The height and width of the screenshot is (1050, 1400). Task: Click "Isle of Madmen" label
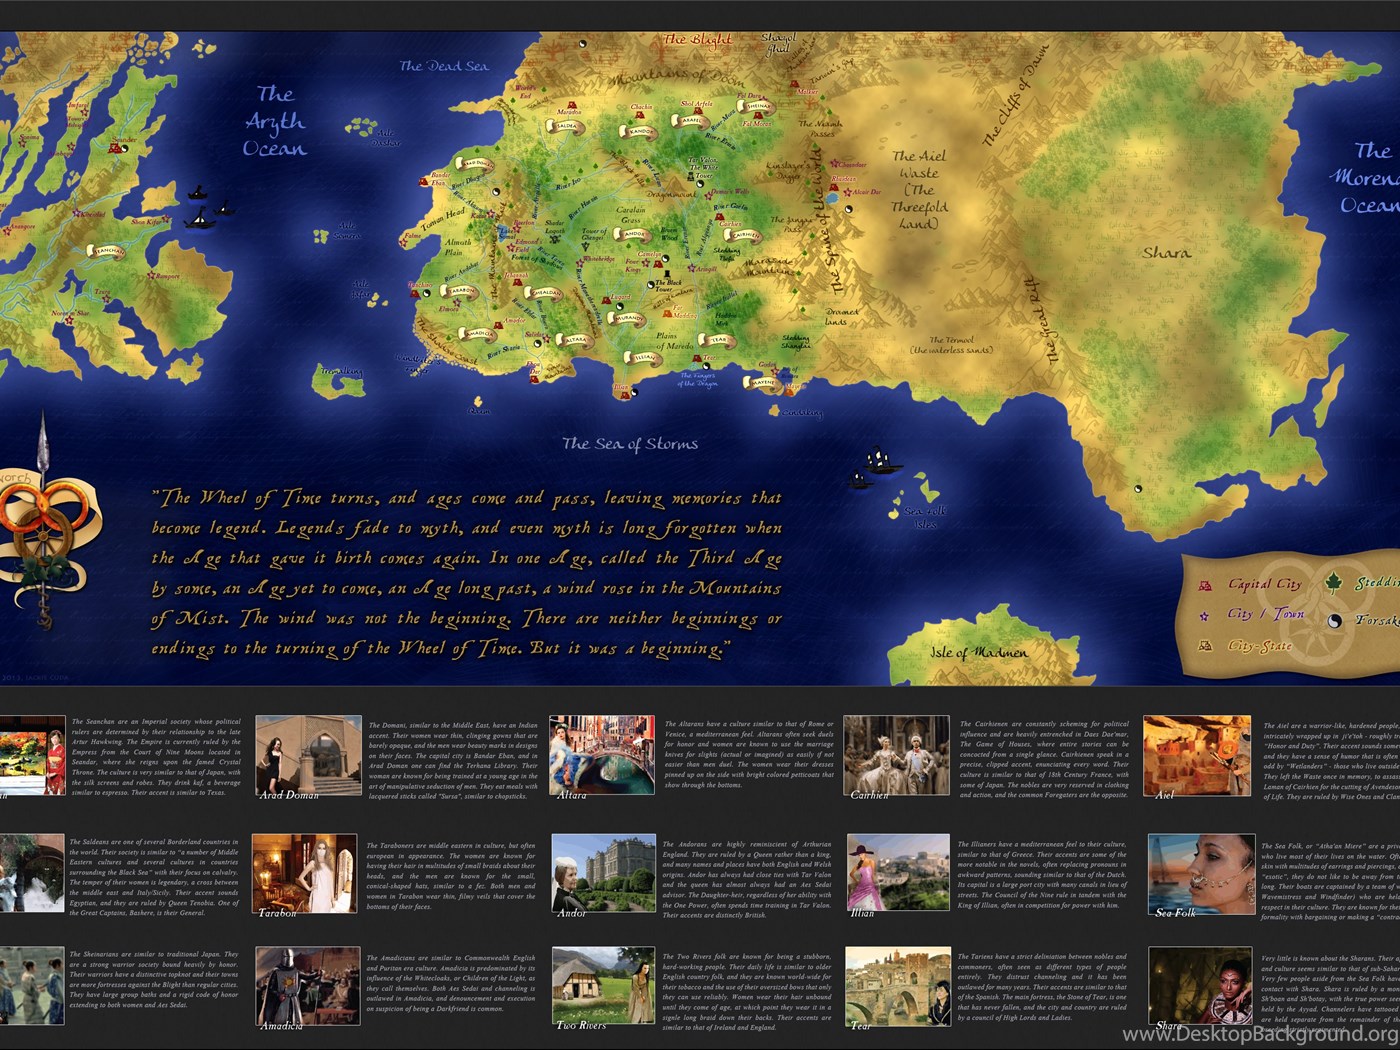click(x=979, y=651)
